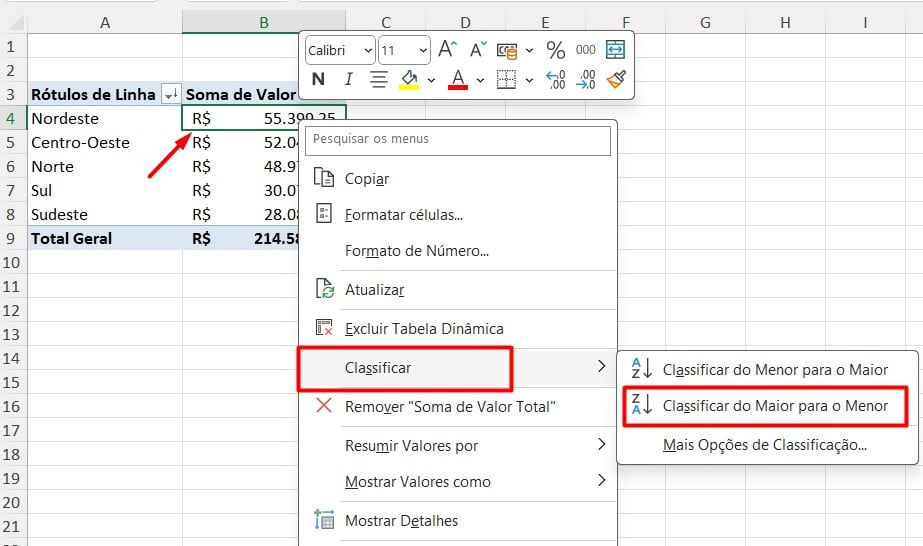Apply thousands separator (000) style

point(586,50)
